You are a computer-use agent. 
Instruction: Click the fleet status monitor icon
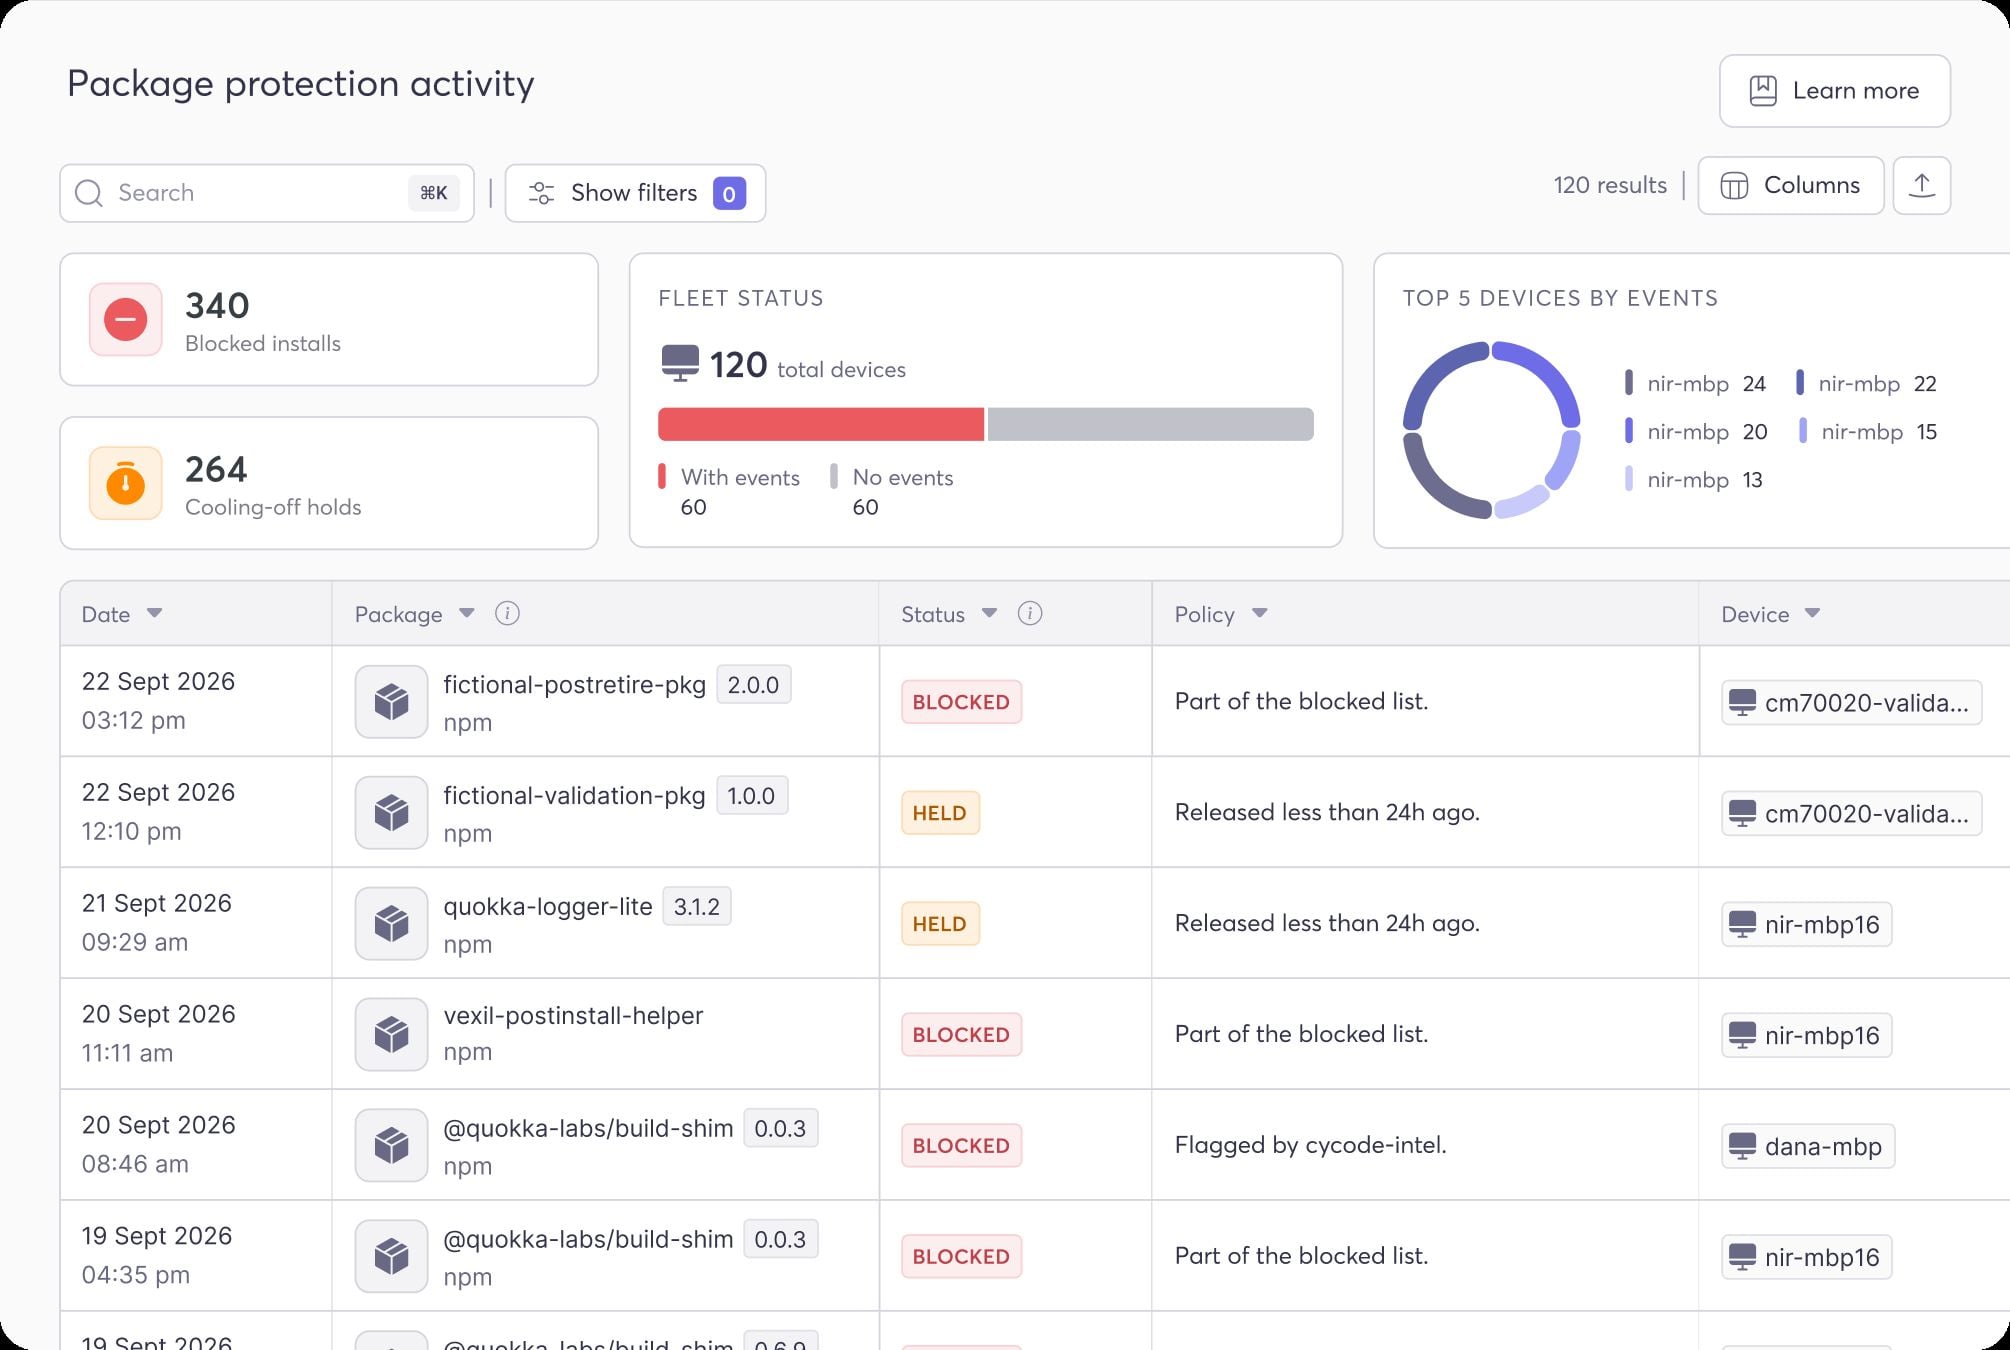coord(680,363)
